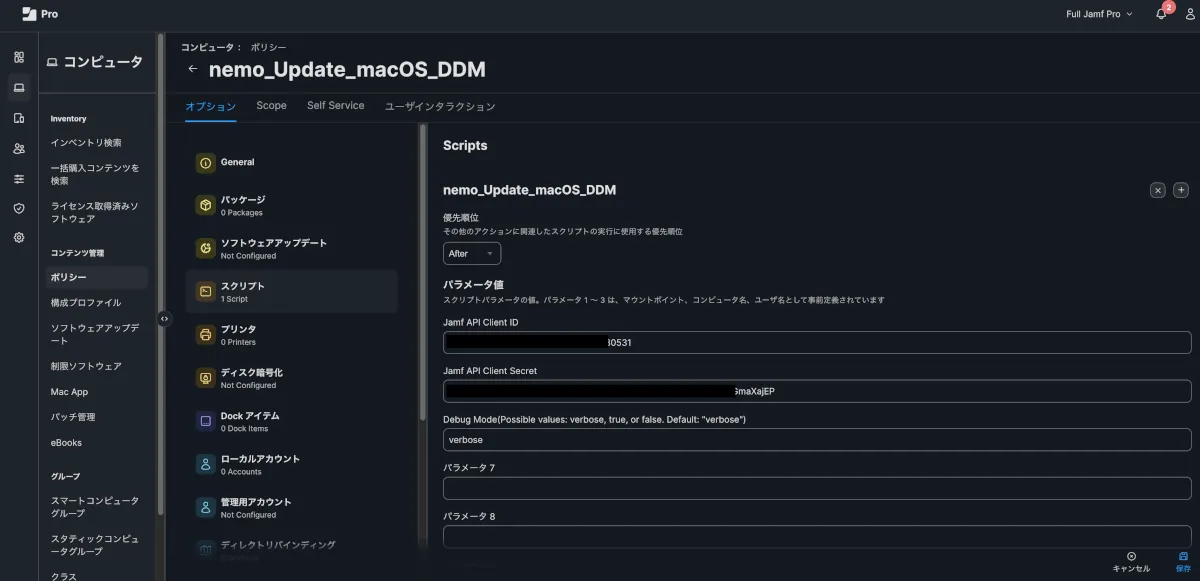
Task: Click the コンピュータ breadcrumb link
Action: 206,47
